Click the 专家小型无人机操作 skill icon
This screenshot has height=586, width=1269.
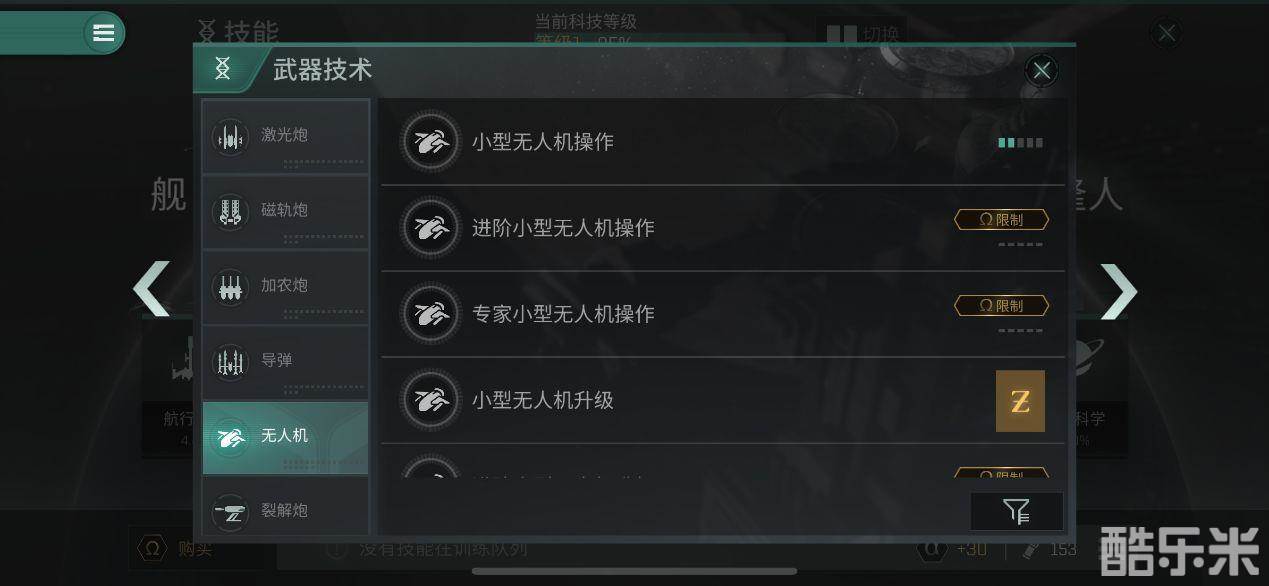pyautogui.click(x=431, y=314)
